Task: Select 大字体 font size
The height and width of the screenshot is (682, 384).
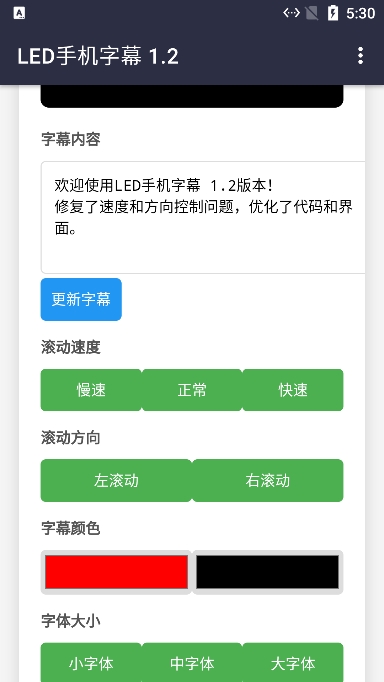Action: pos(293,662)
